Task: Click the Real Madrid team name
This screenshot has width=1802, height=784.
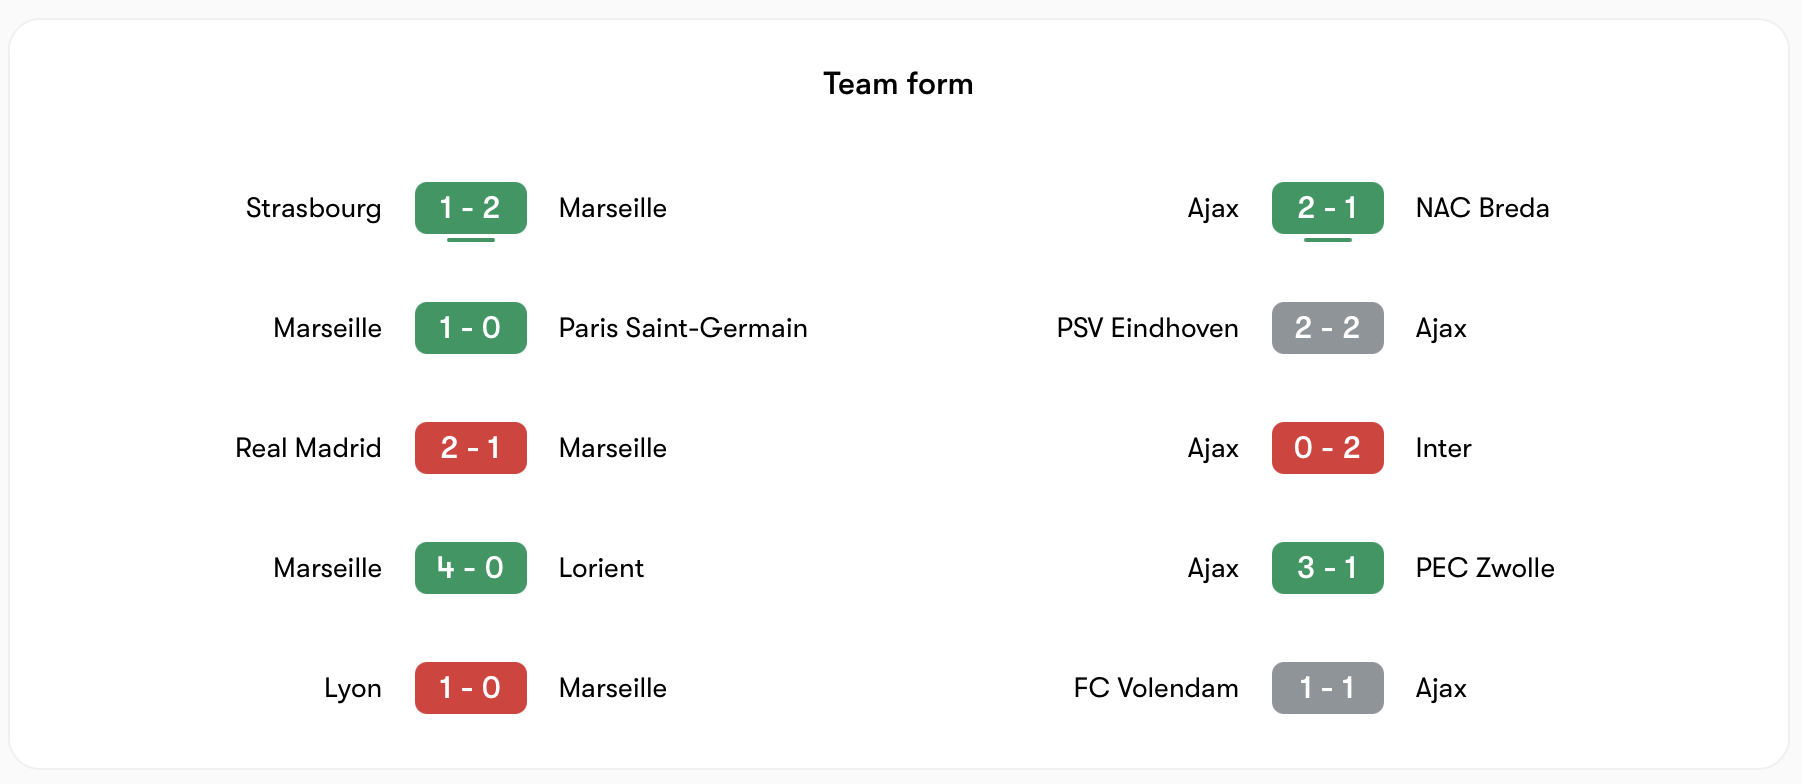Action: pyautogui.click(x=308, y=448)
